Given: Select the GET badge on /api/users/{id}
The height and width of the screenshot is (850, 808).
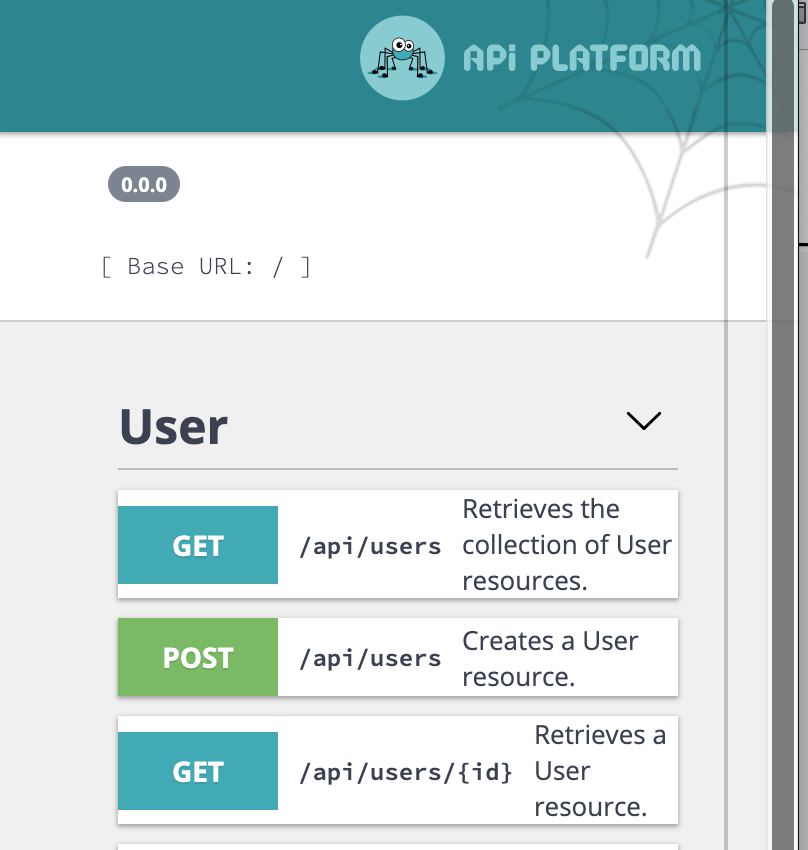Looking at the screenshot, I should (197, 771).
